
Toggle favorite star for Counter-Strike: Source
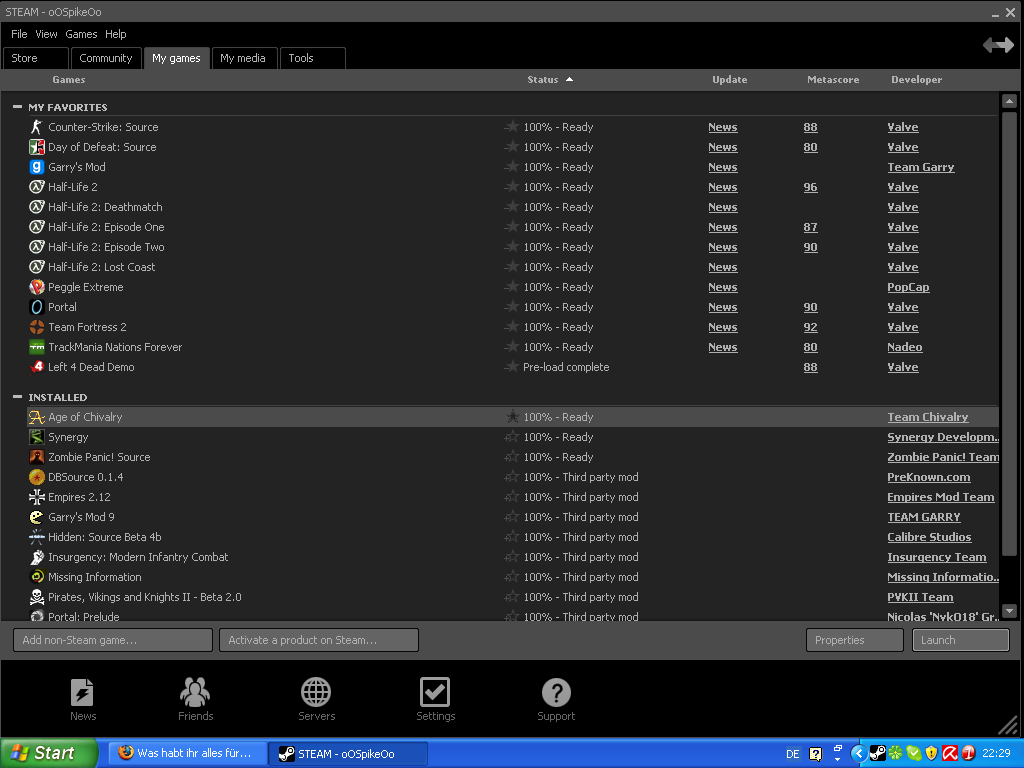coord(512,127)
